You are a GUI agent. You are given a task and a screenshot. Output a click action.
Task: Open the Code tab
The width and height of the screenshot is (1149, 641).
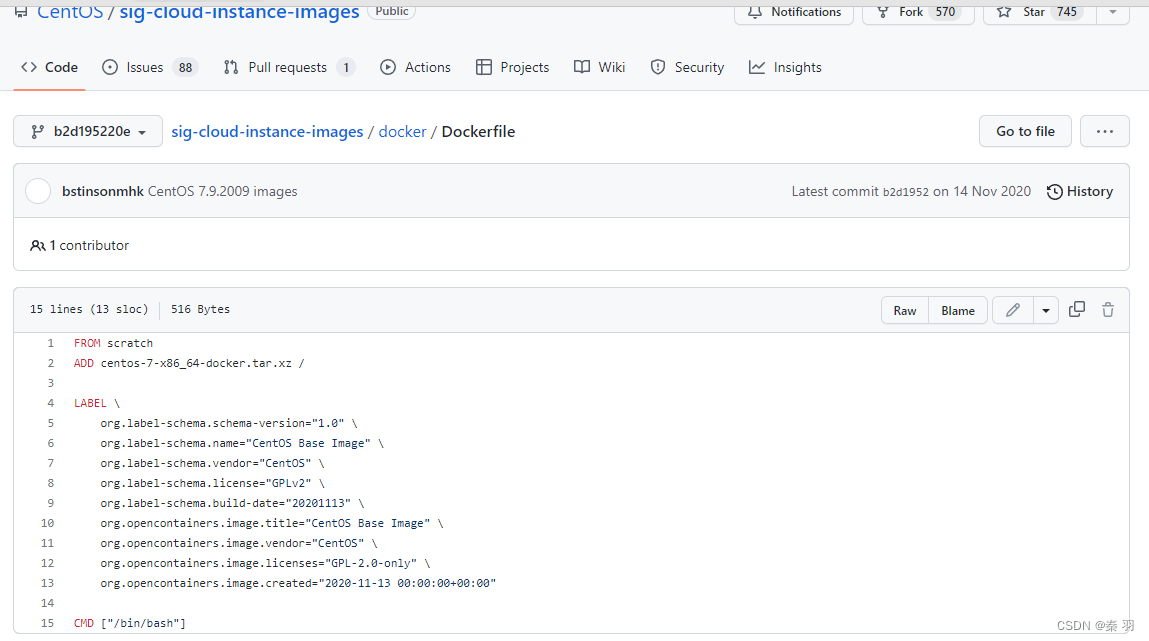49,67
